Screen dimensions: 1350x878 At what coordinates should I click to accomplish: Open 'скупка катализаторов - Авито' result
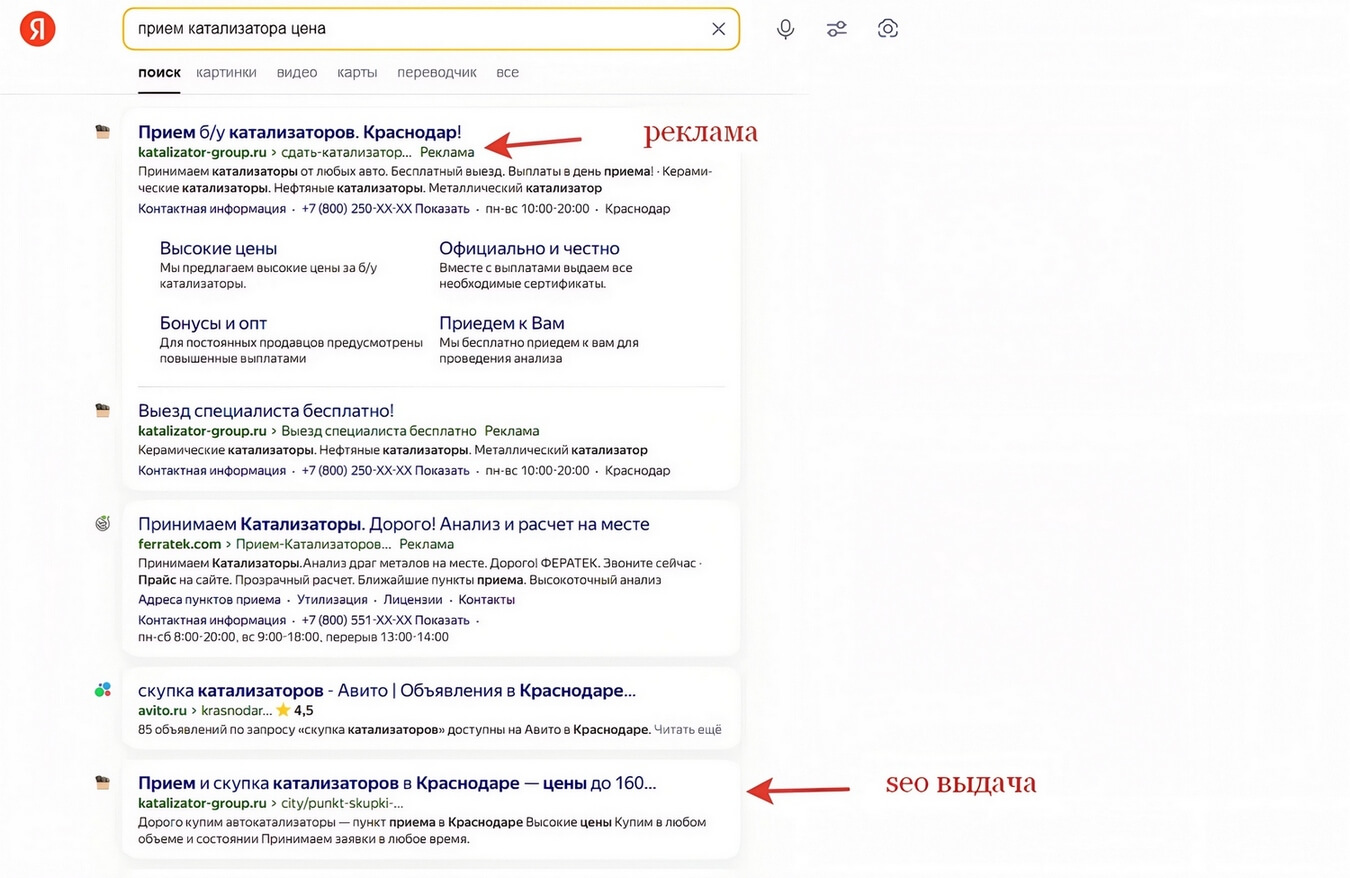point(387,690)
